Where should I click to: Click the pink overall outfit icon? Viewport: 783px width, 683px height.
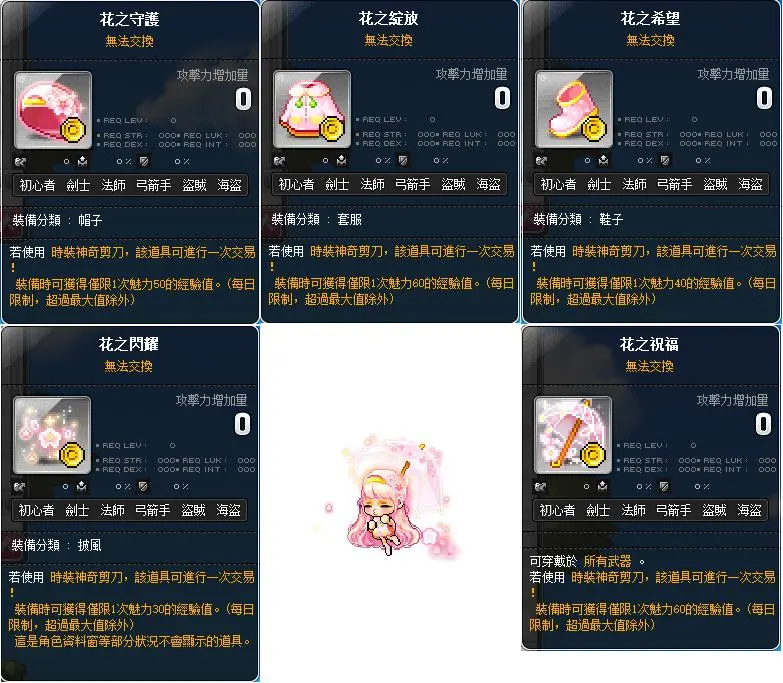[x=312, y=109]
